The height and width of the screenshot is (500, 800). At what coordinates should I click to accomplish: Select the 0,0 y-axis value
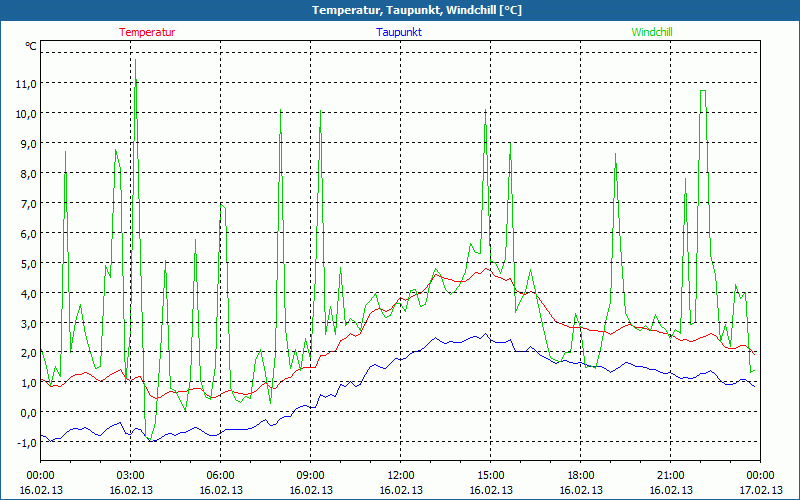29,413
